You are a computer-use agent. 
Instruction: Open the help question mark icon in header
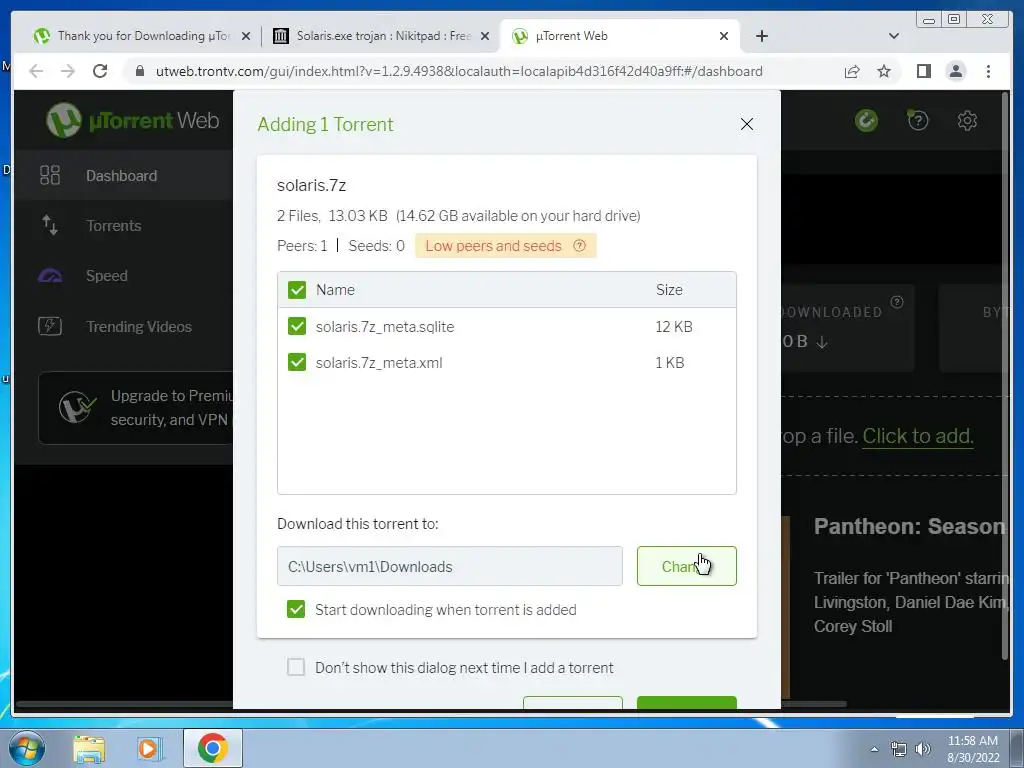pyautogui.click(x=918, y=120)
